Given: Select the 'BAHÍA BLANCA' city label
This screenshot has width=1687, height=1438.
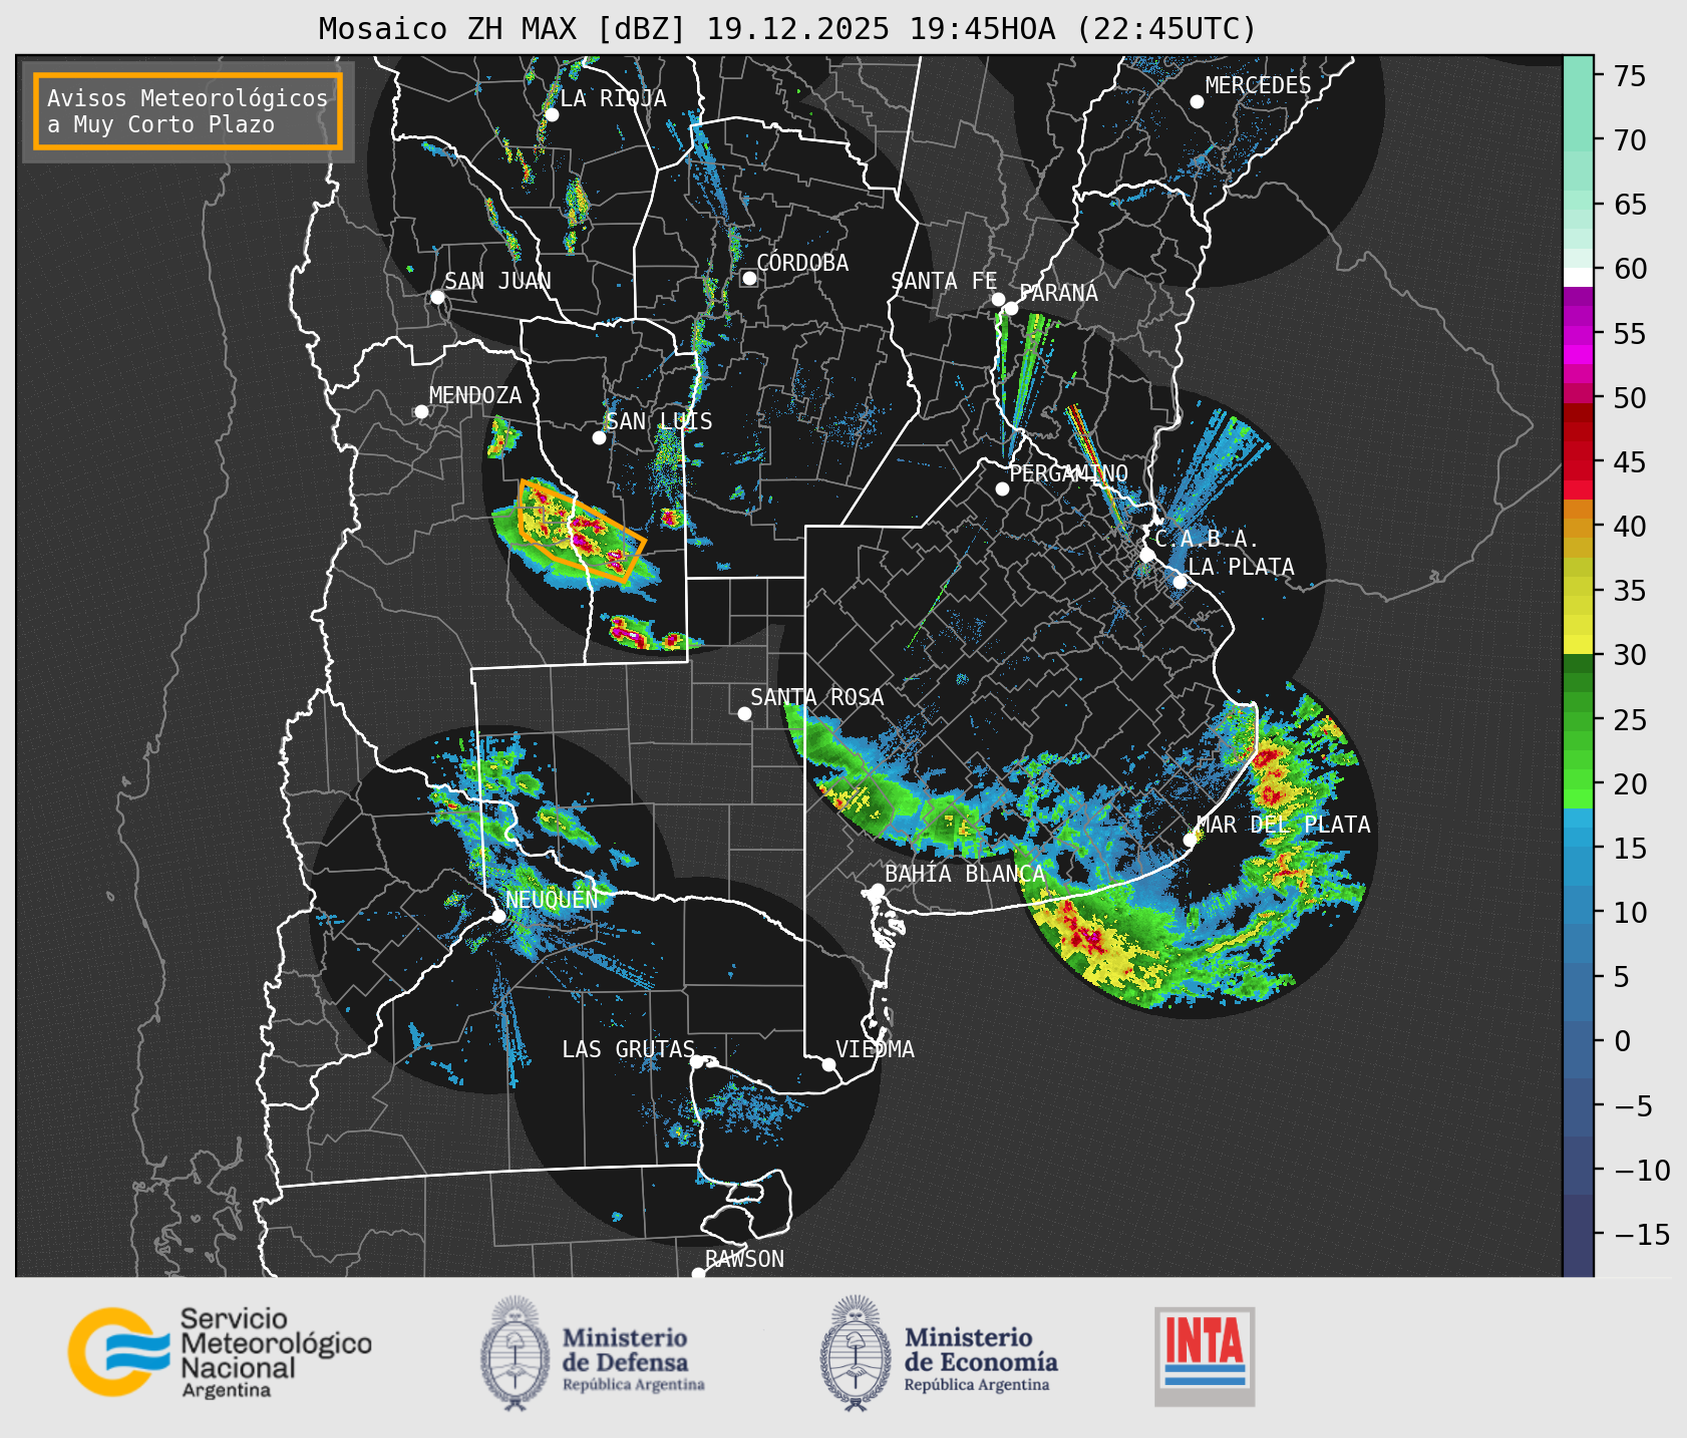Looking at the screenshot, I should (965, 874).
